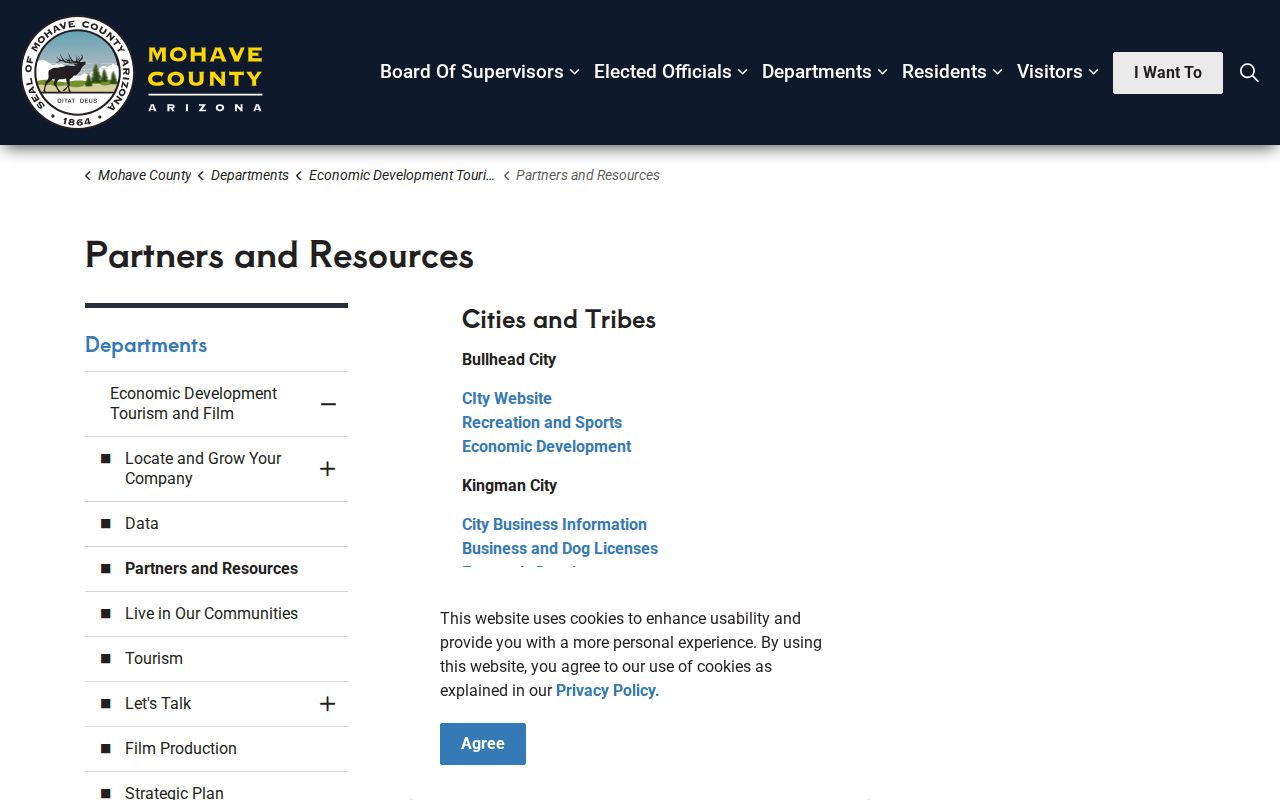Click the Mohave County seal logo

coord(77,73)
